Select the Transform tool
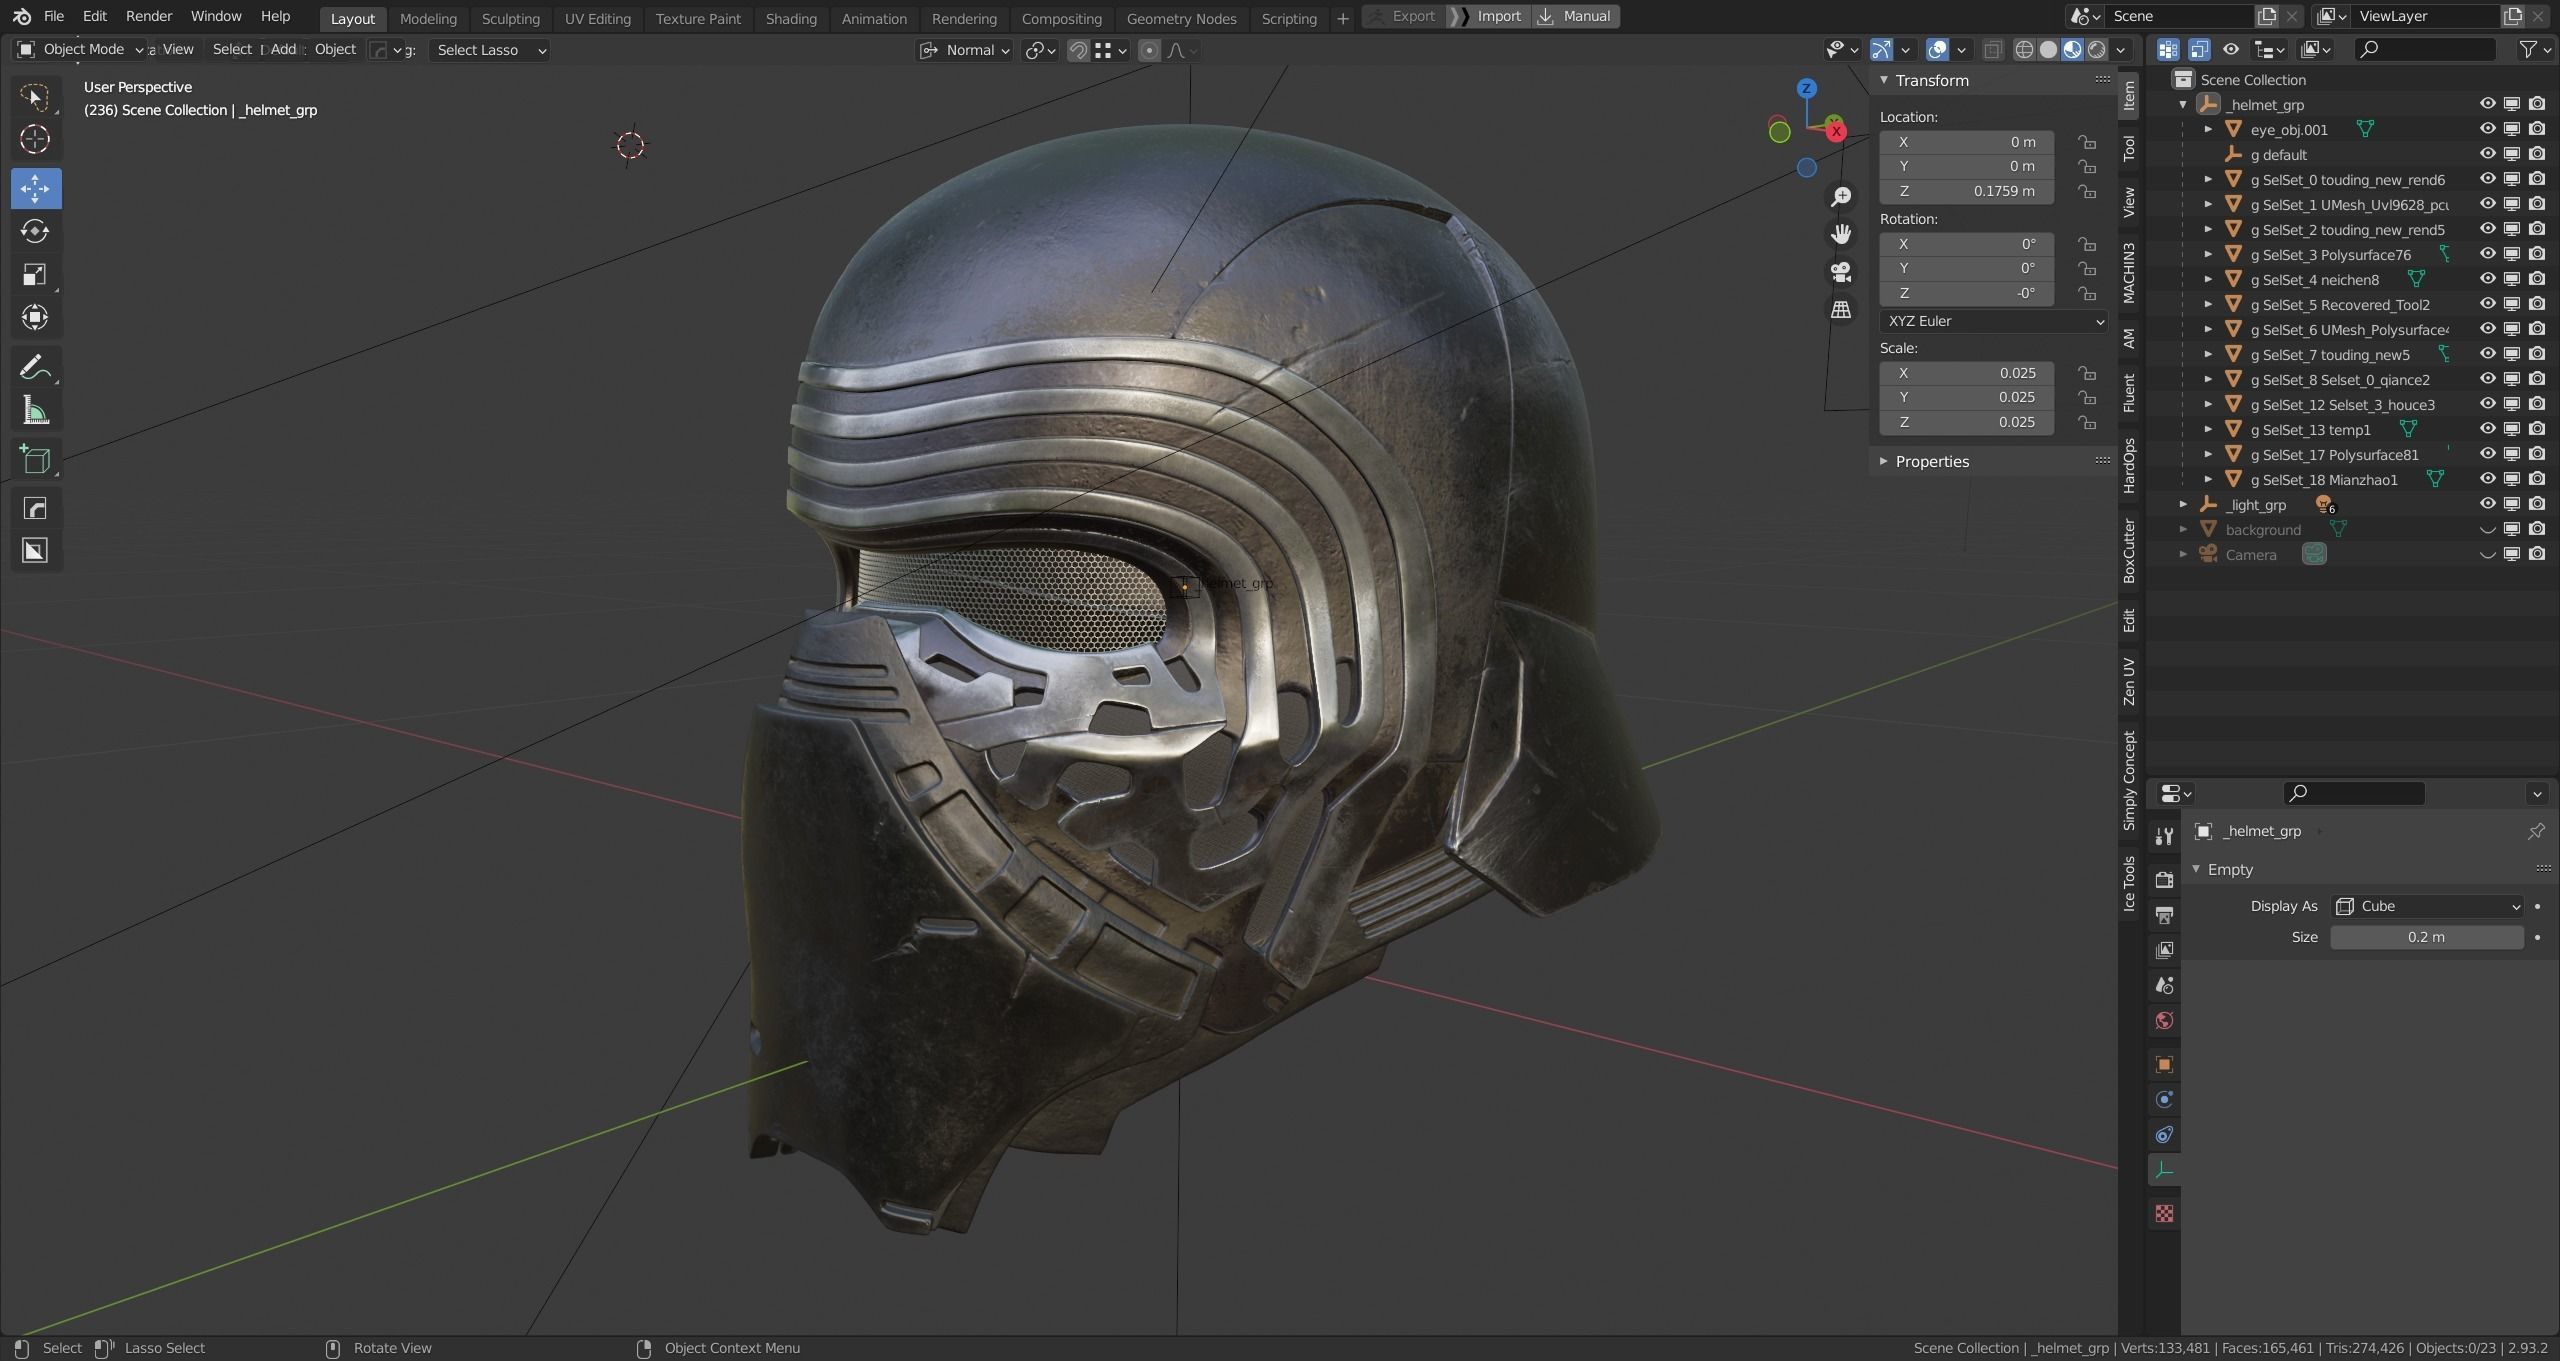Viewport: 2560px width, 1361px height. coord(35,317)
